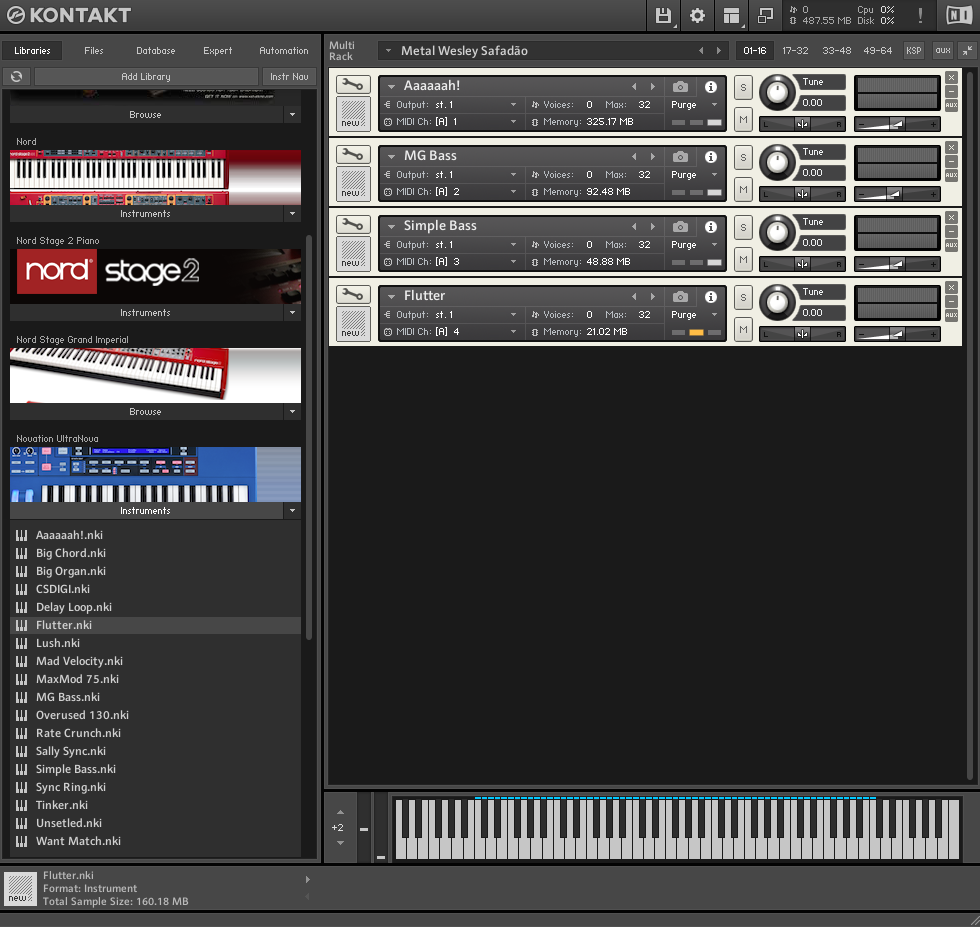The height and width of the screenshot is (927, 980).
Task: Load the next multi after Metal Wesley Safadão
Action: pos(719,51)
